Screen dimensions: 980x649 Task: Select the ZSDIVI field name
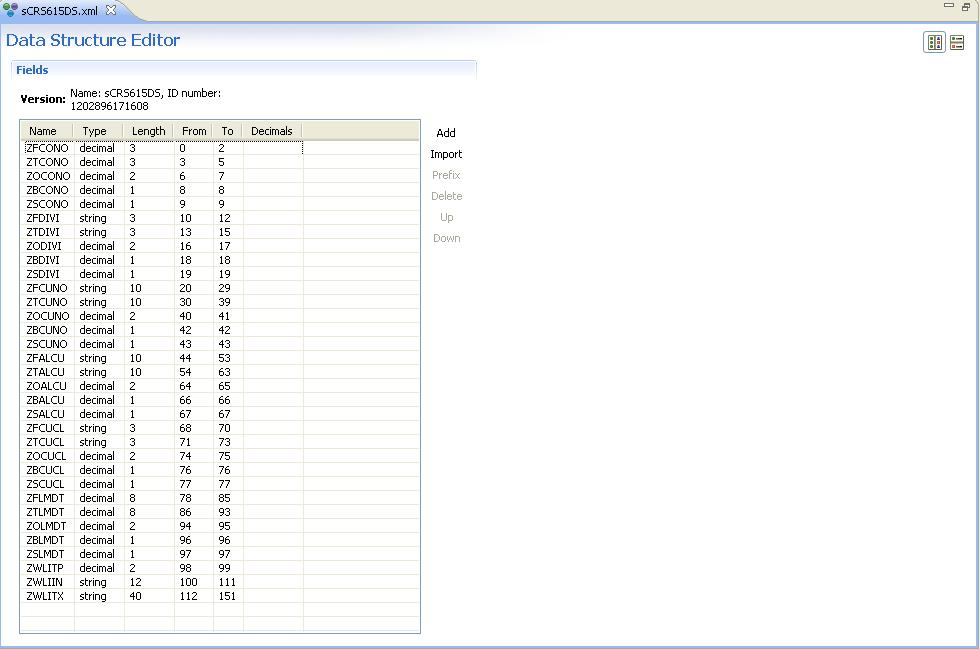click(x=42, y=274)
